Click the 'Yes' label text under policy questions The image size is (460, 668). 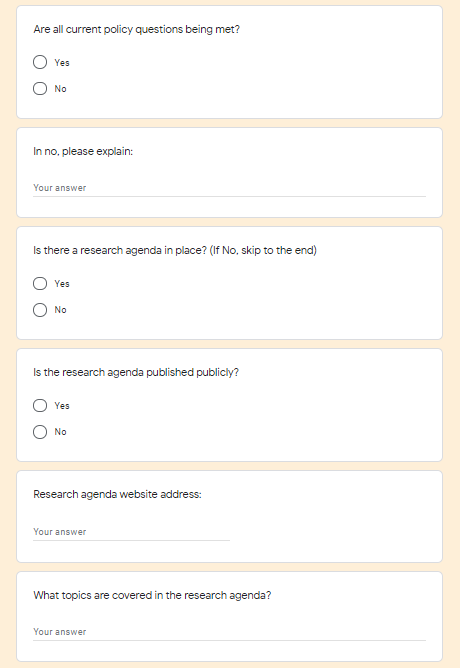62,63
